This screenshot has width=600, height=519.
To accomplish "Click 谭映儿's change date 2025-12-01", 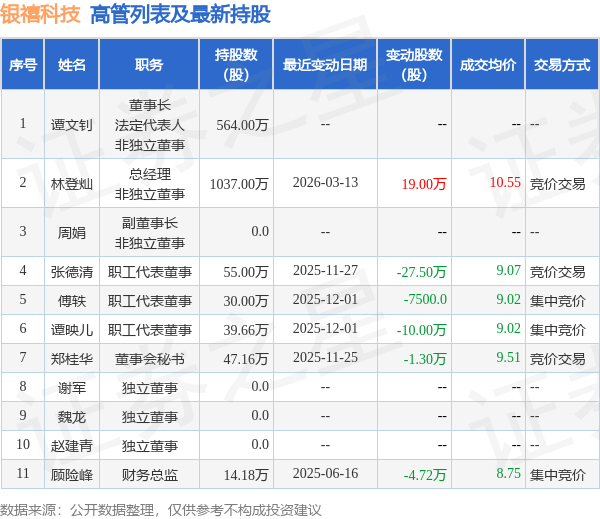I will point(325,328).
